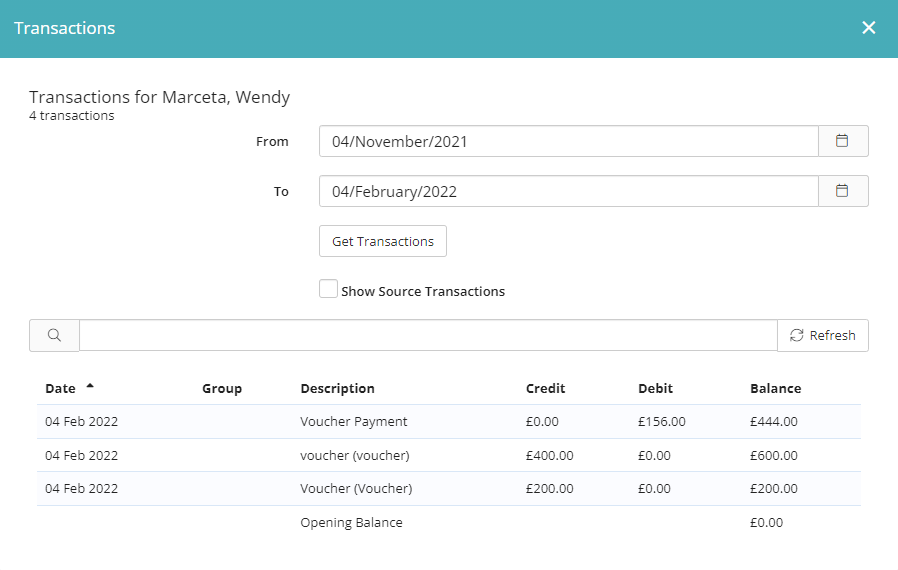
Task: Click the Date sort arrow icon
Action: coord(90,386)
